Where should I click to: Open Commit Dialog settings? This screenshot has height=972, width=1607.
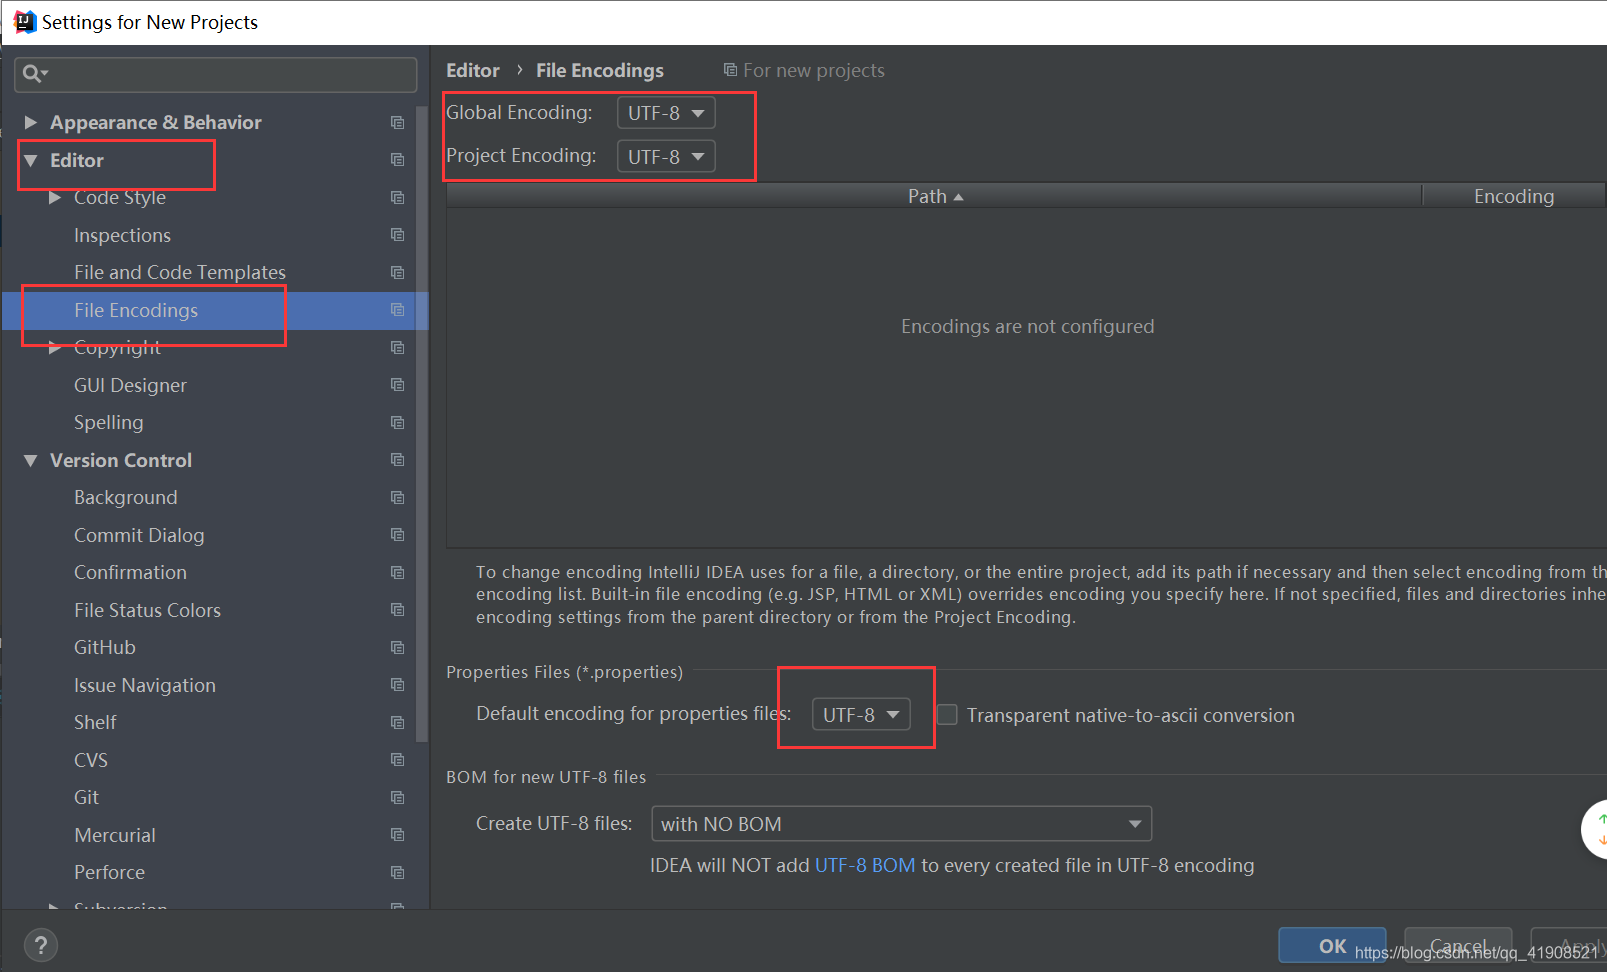click(x=139, y=535)
